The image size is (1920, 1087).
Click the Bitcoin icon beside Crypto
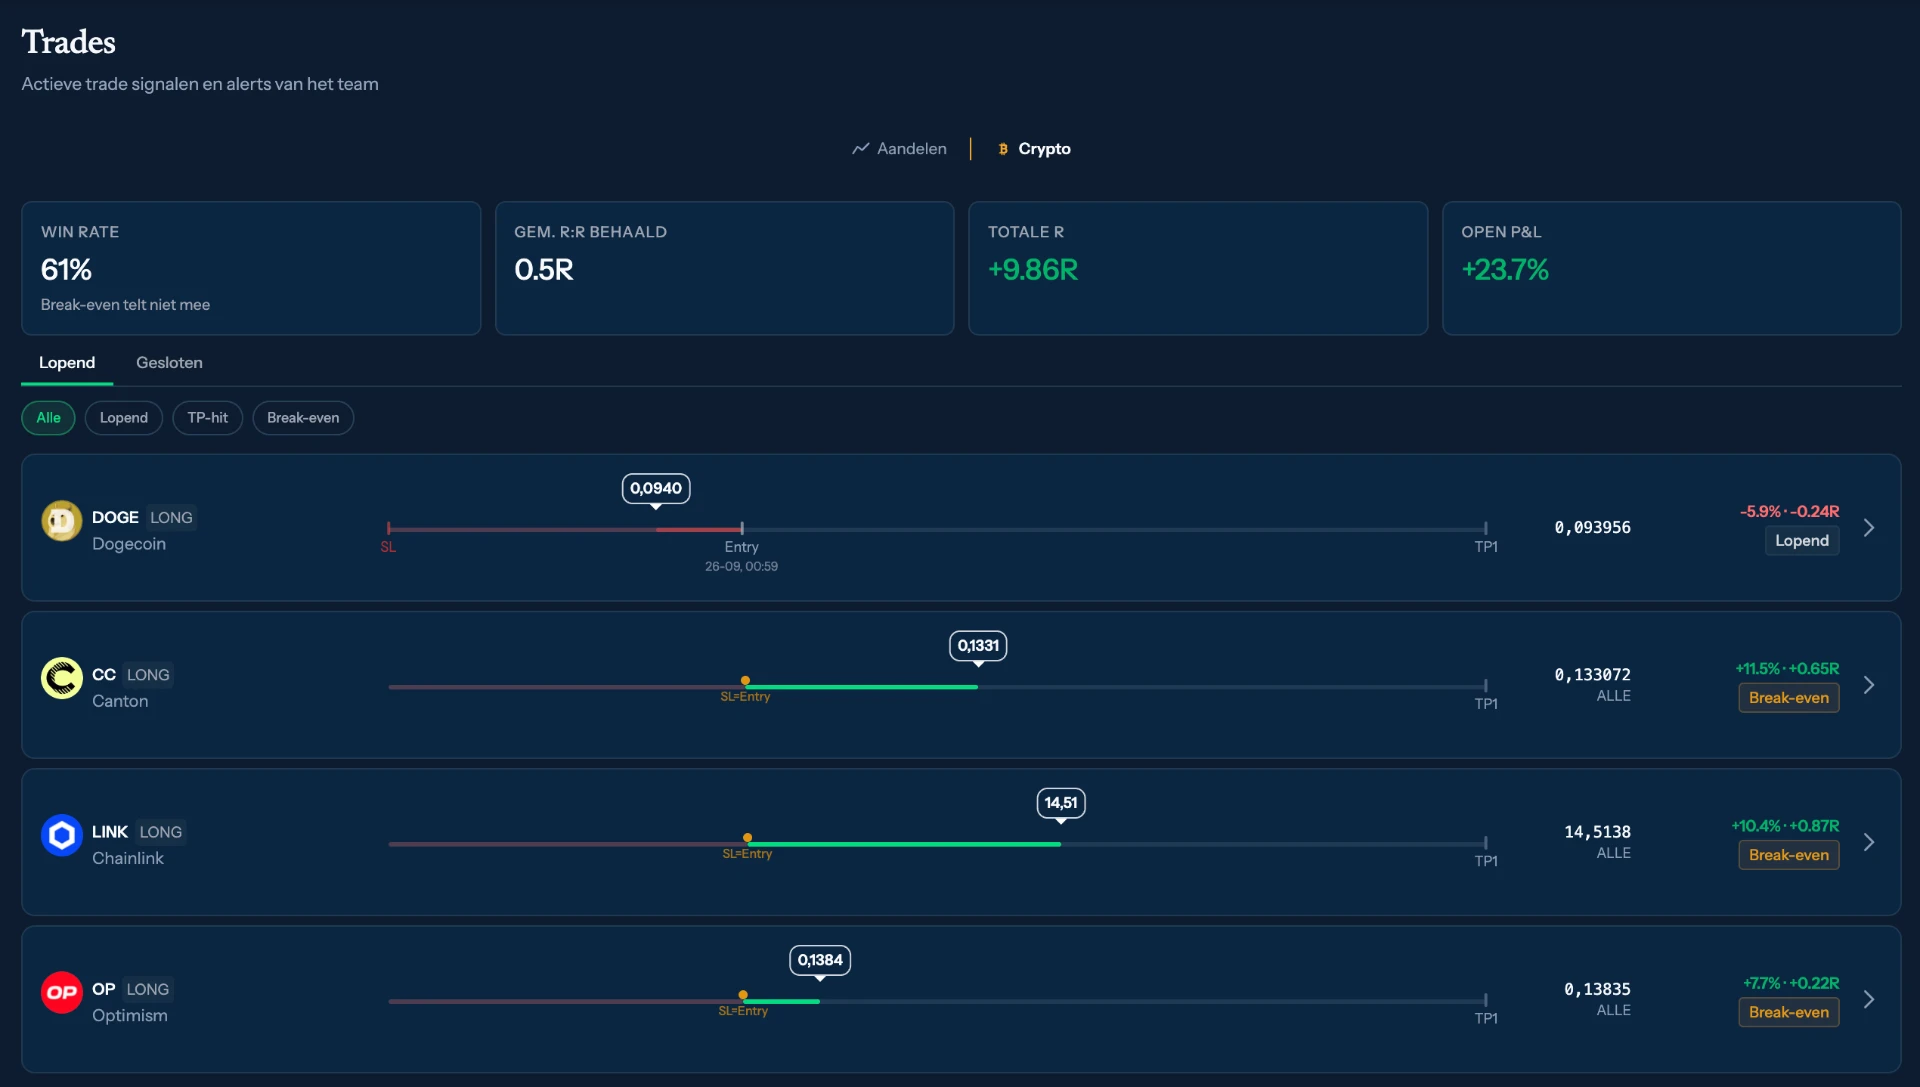click(1003, 149)
